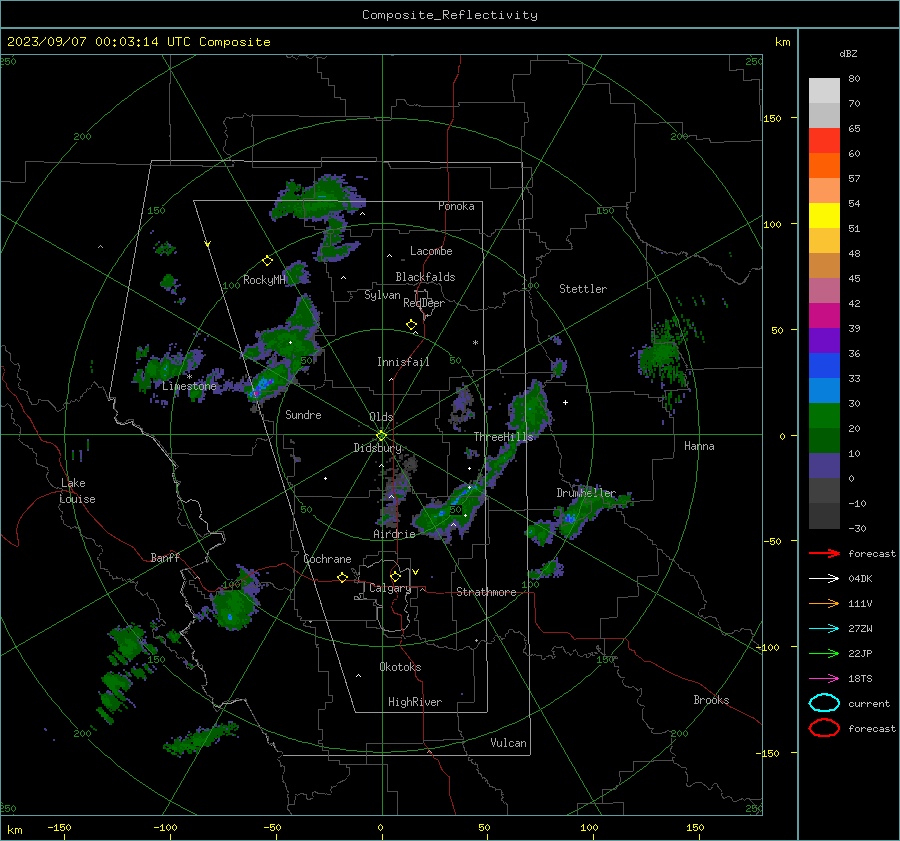The image size is (900, 841).
Task: Pick the indigo swatch between 10 and 0 dBZ
Action: pyautogui.click(x=824, y=465)
